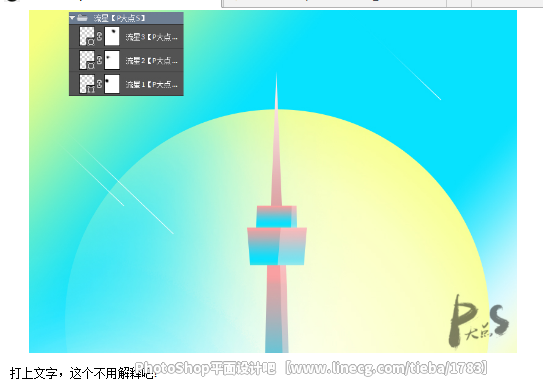Click the mask link icon on 流星2

click(x=99, y=60)
